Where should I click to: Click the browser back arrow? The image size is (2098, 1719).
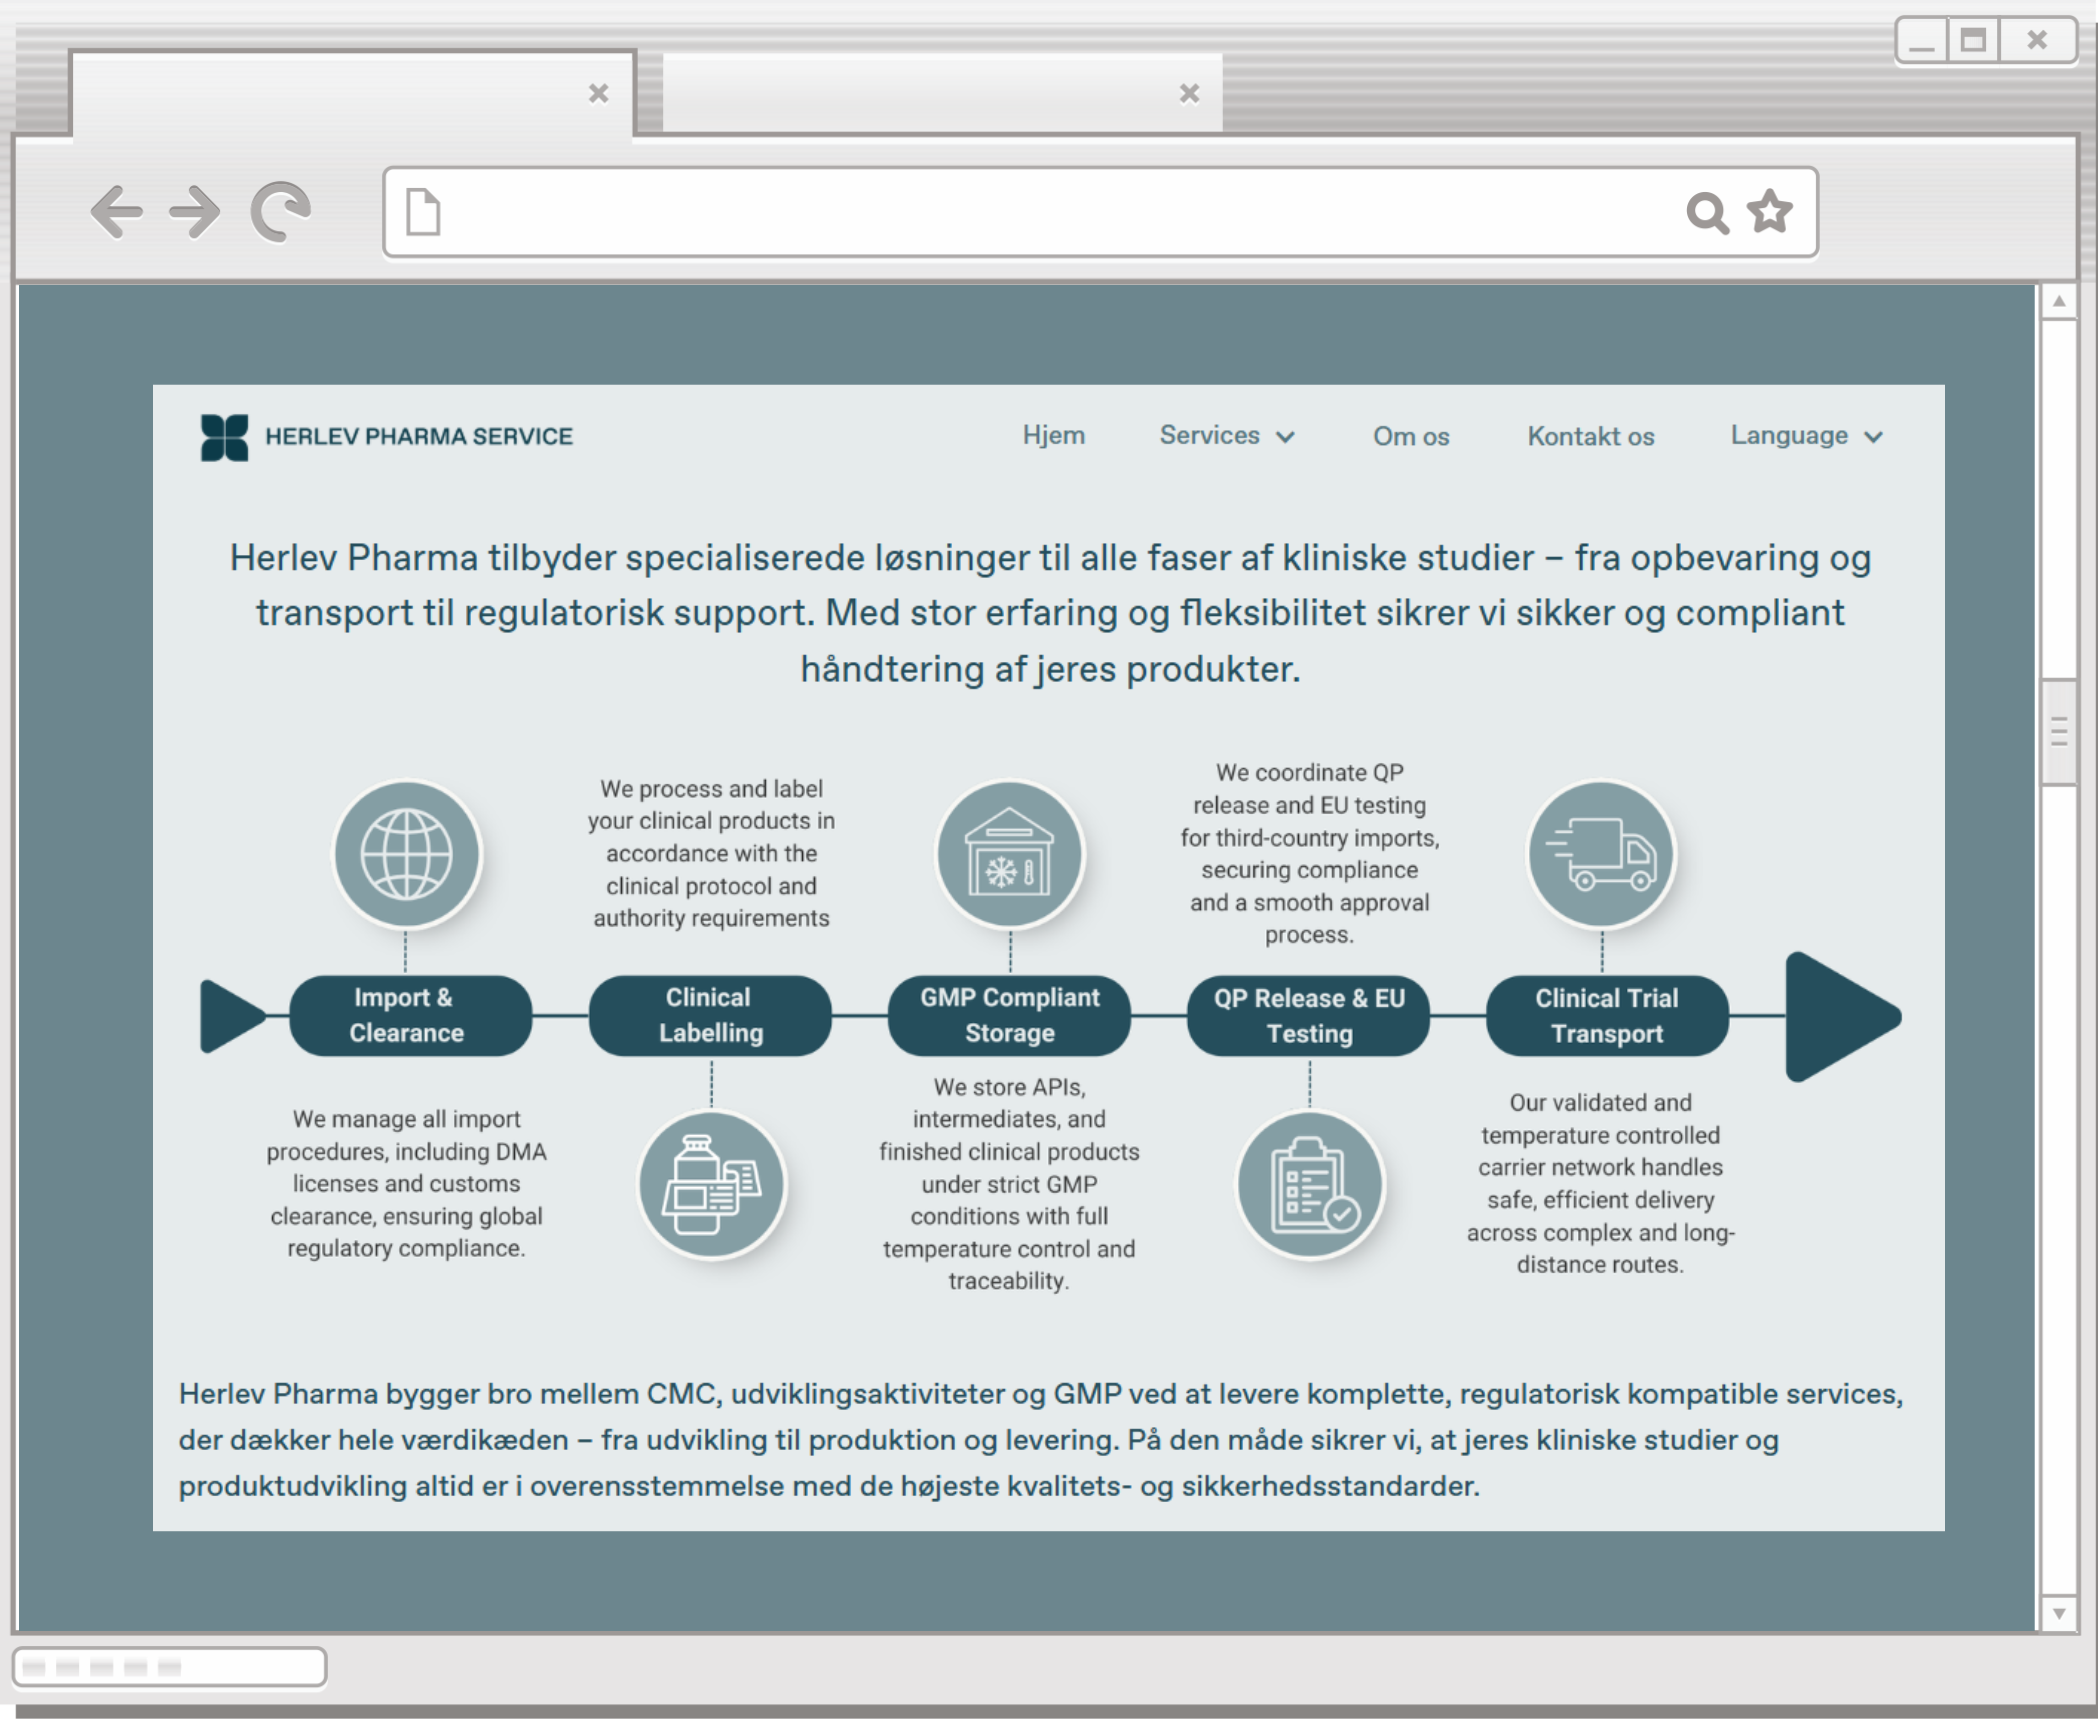pyautogui.click(x=117, y=211)
